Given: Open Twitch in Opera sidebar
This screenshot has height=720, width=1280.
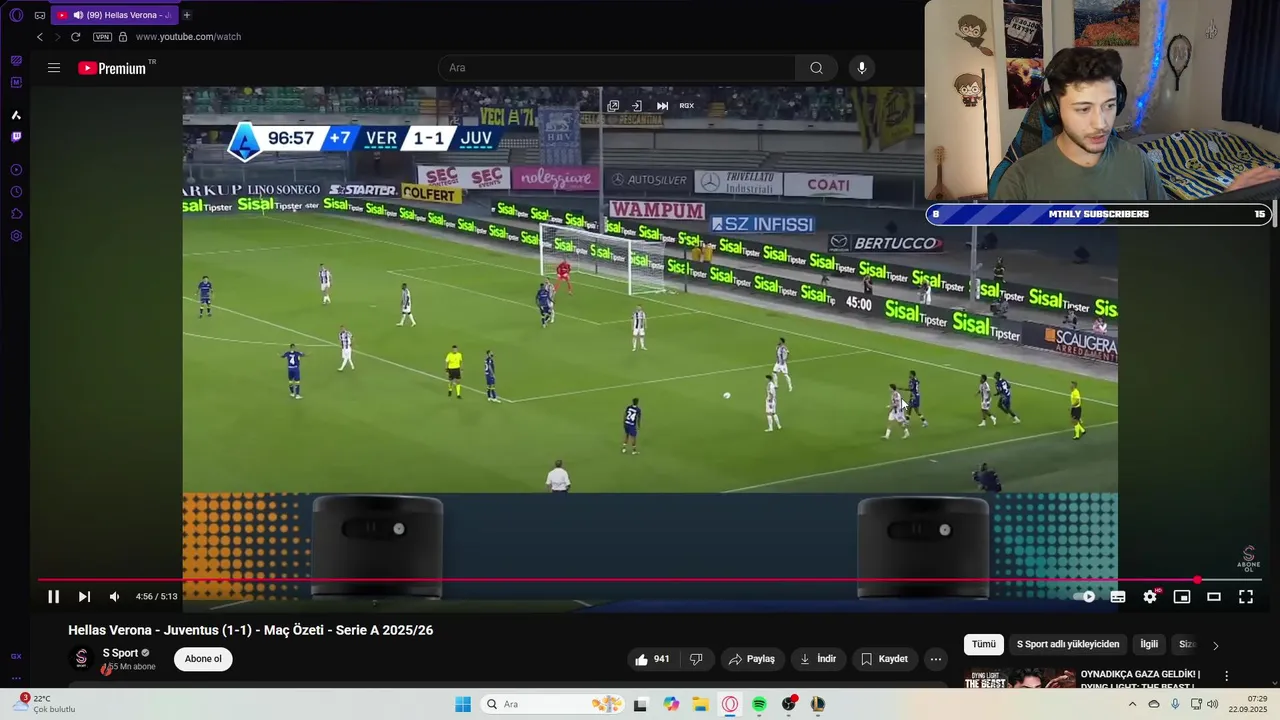Looking at the screenshot, I should (16, 137).
